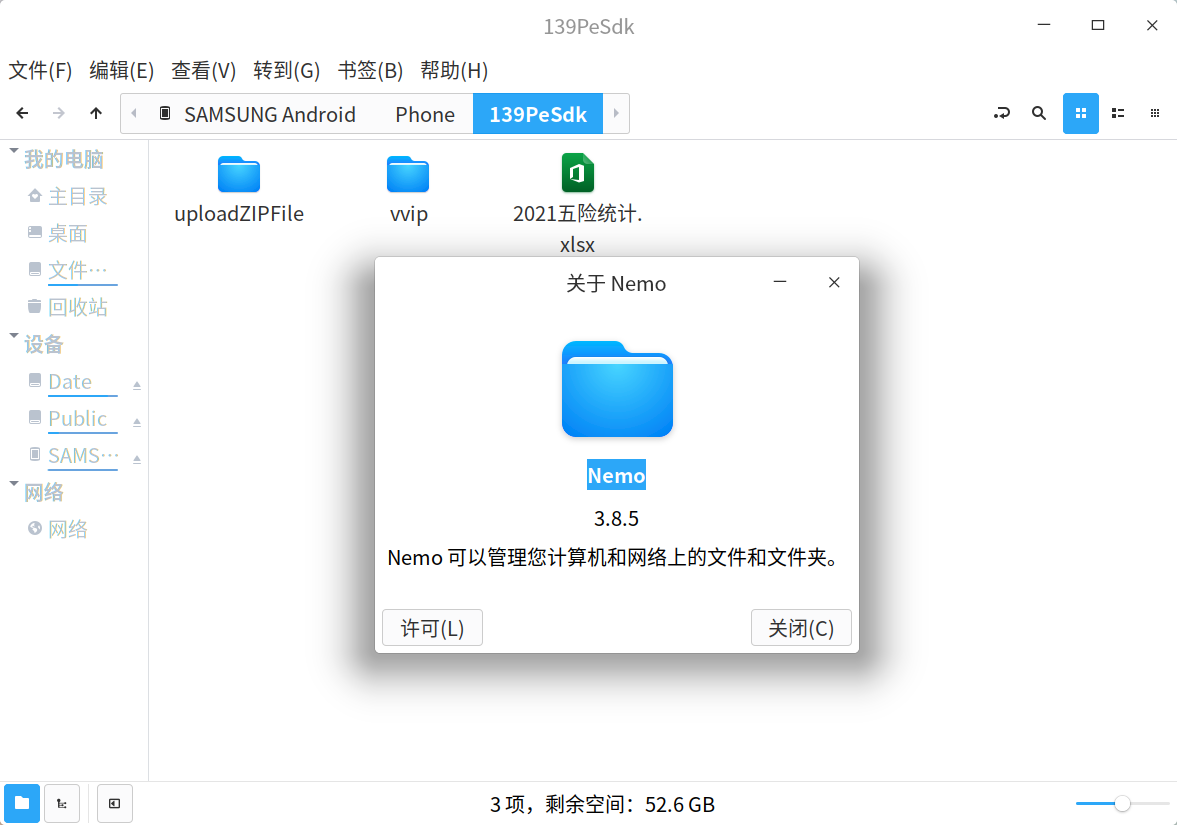1177x825 pixels.
Task: Hide the sidebar with the status bar button
Action: [x=114, y=803]
